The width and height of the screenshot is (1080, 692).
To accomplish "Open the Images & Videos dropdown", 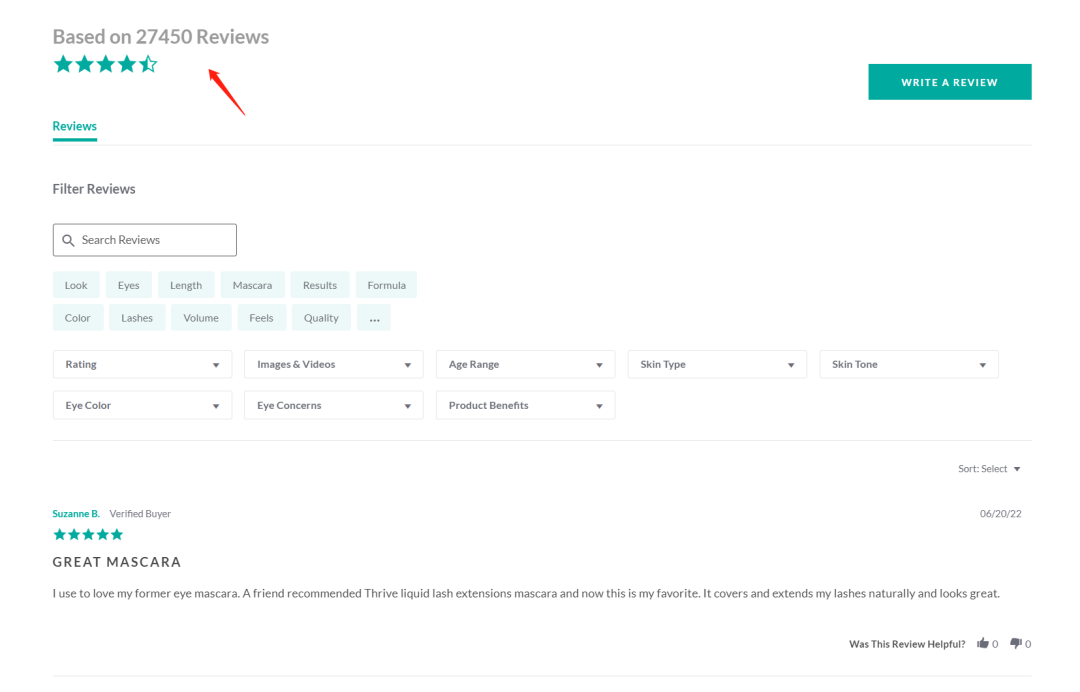I will pos(334,364).
